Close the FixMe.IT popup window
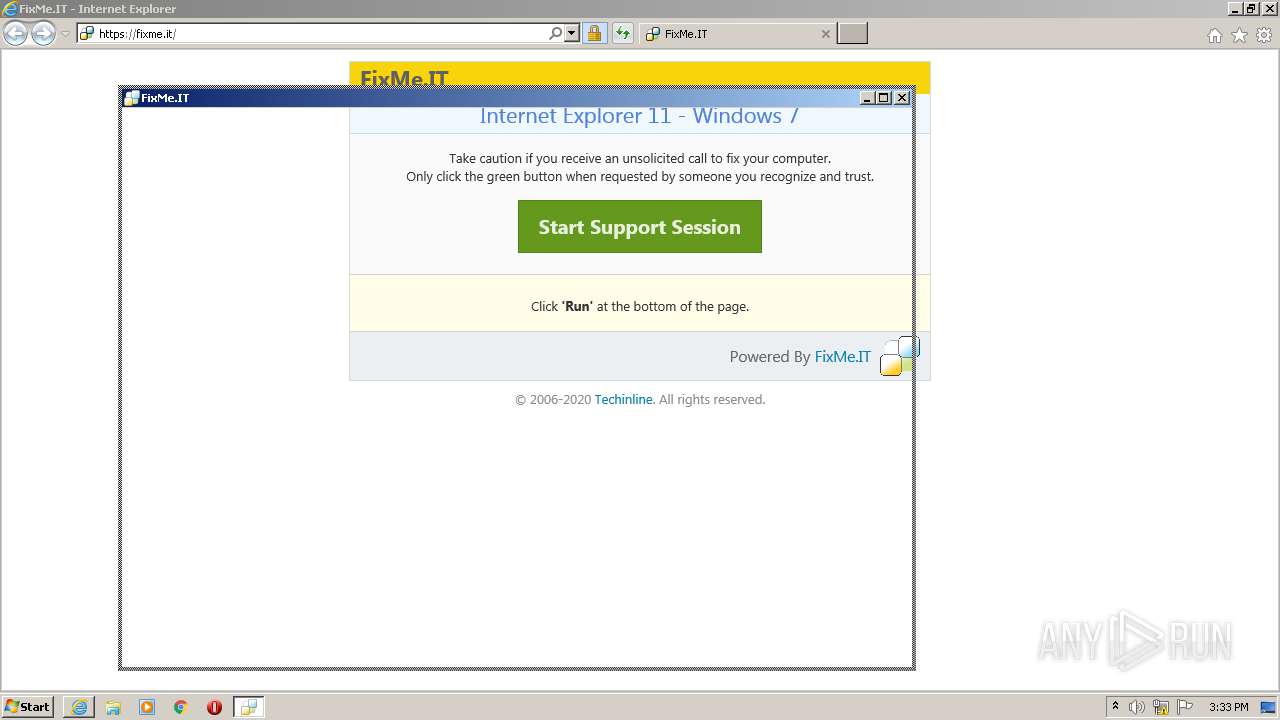Viewport: 1280px width, 720px height. click(902, 98)
